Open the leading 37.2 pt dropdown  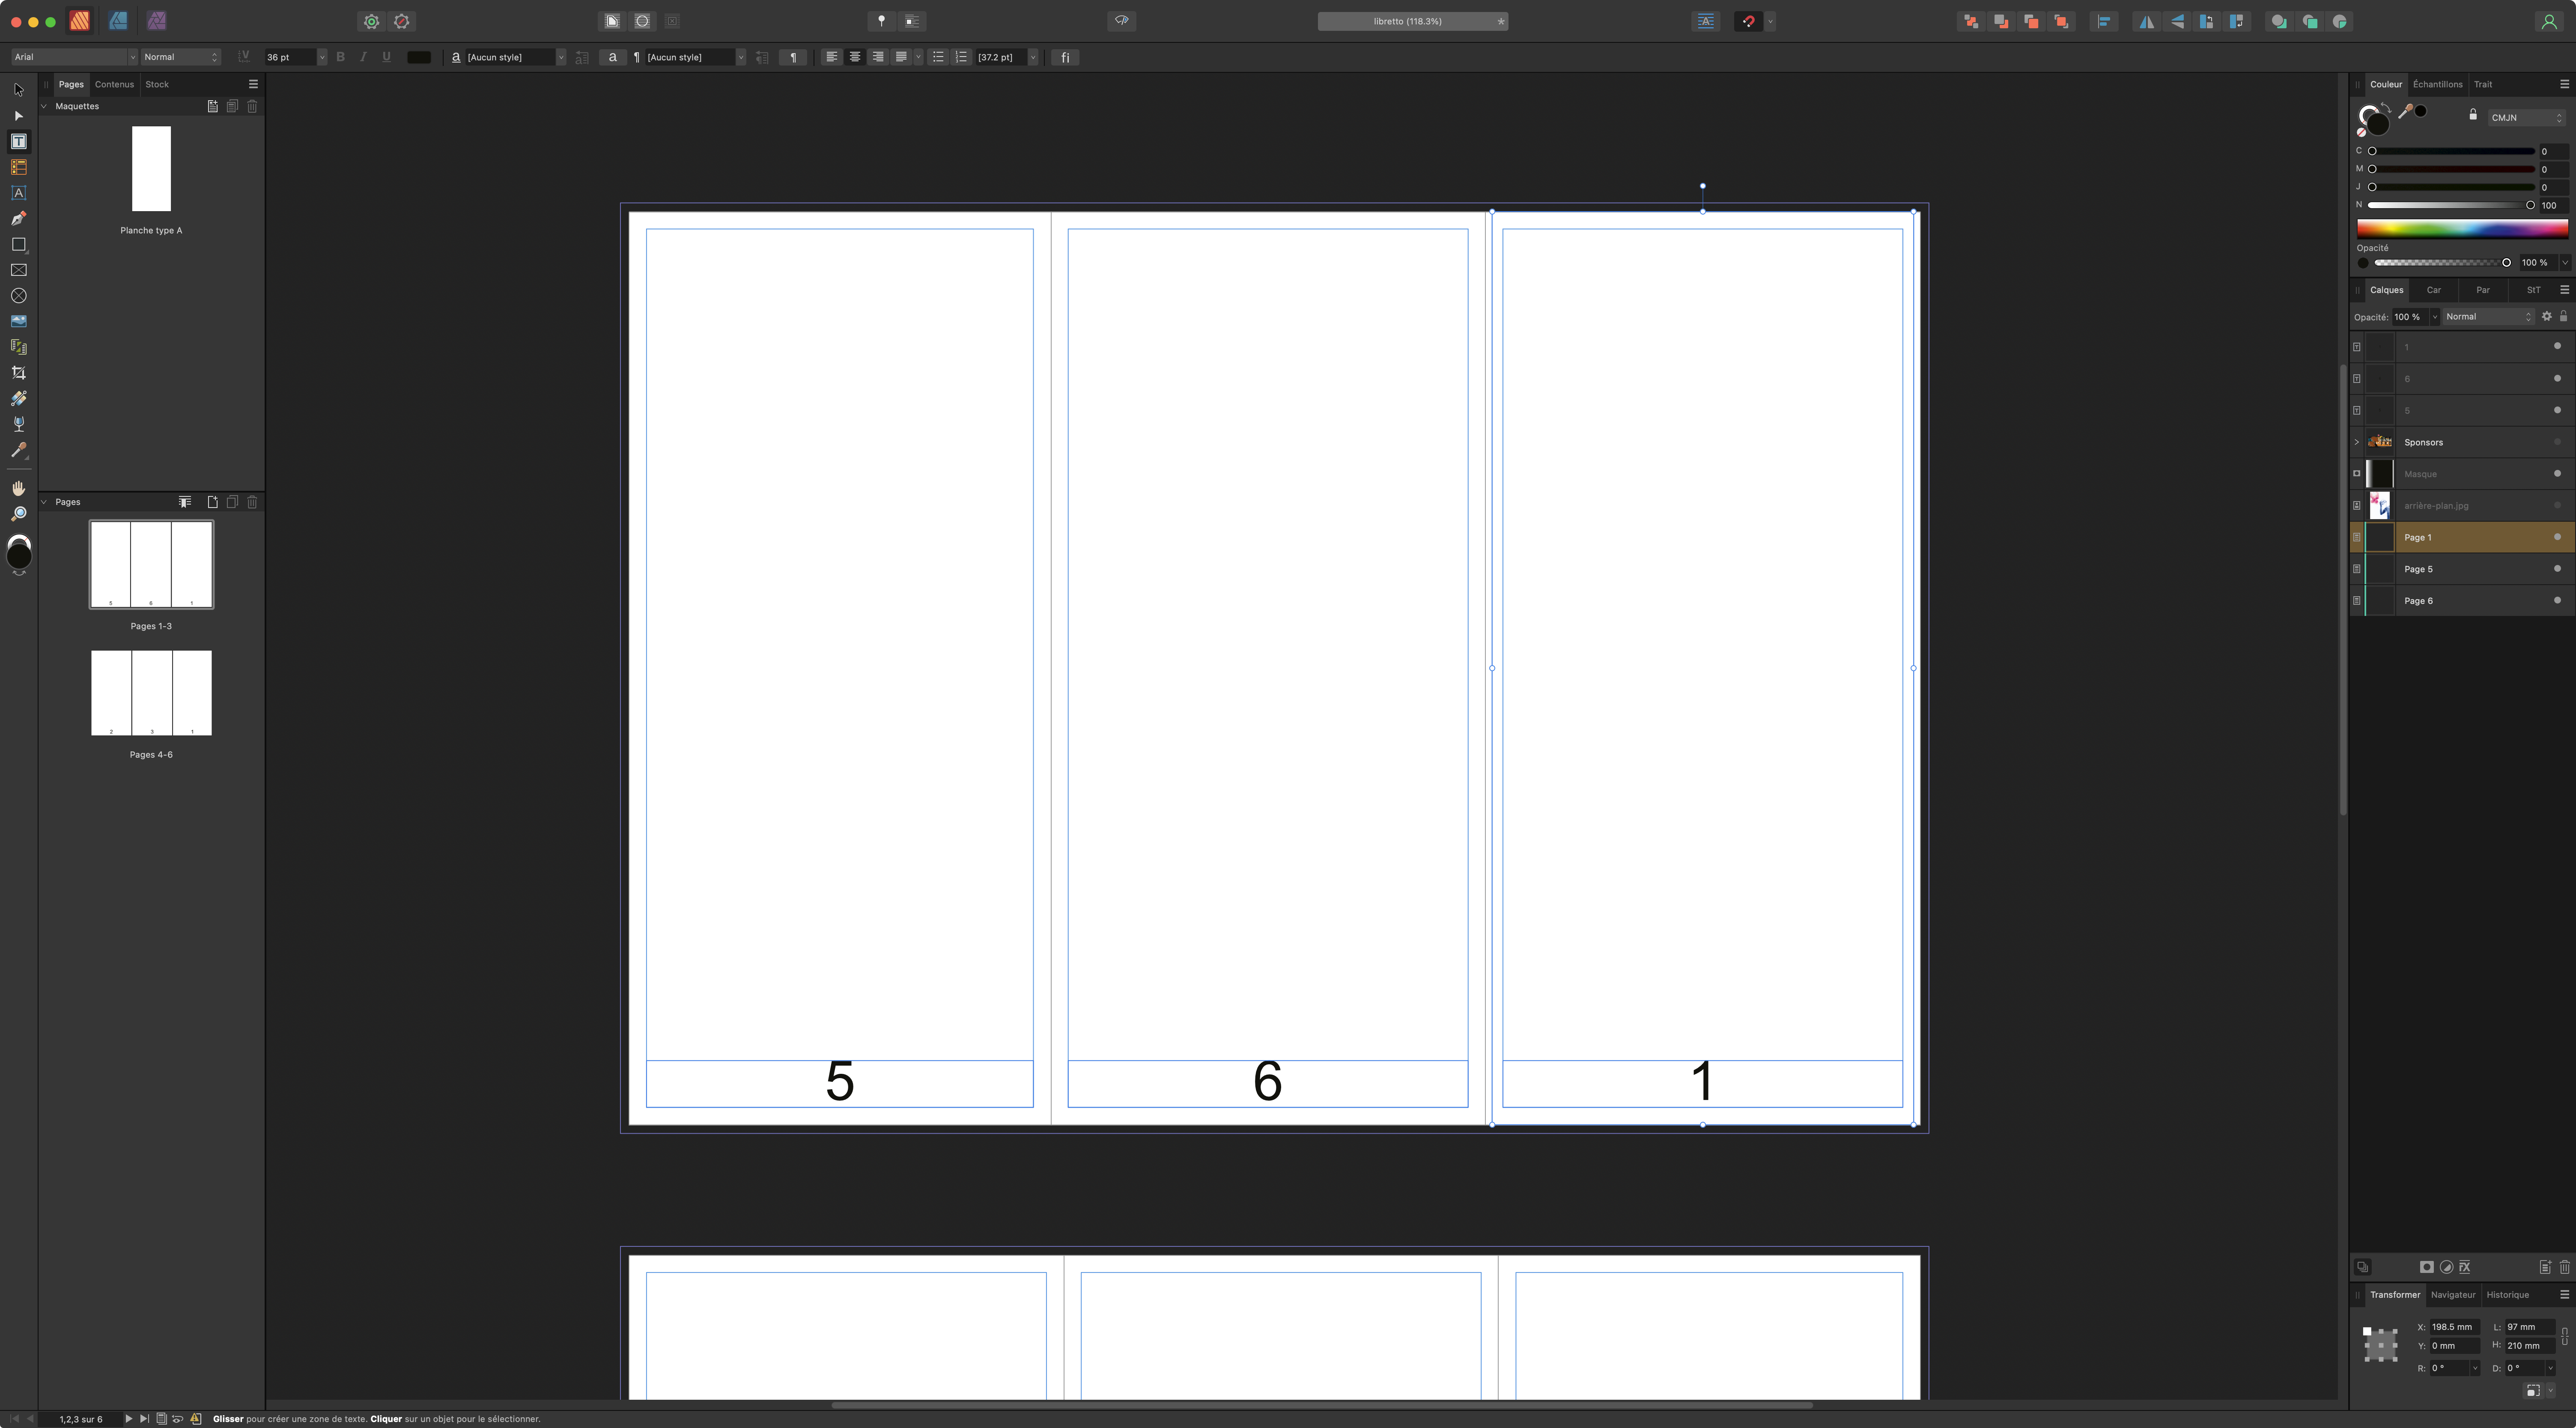coord(1033,57)
